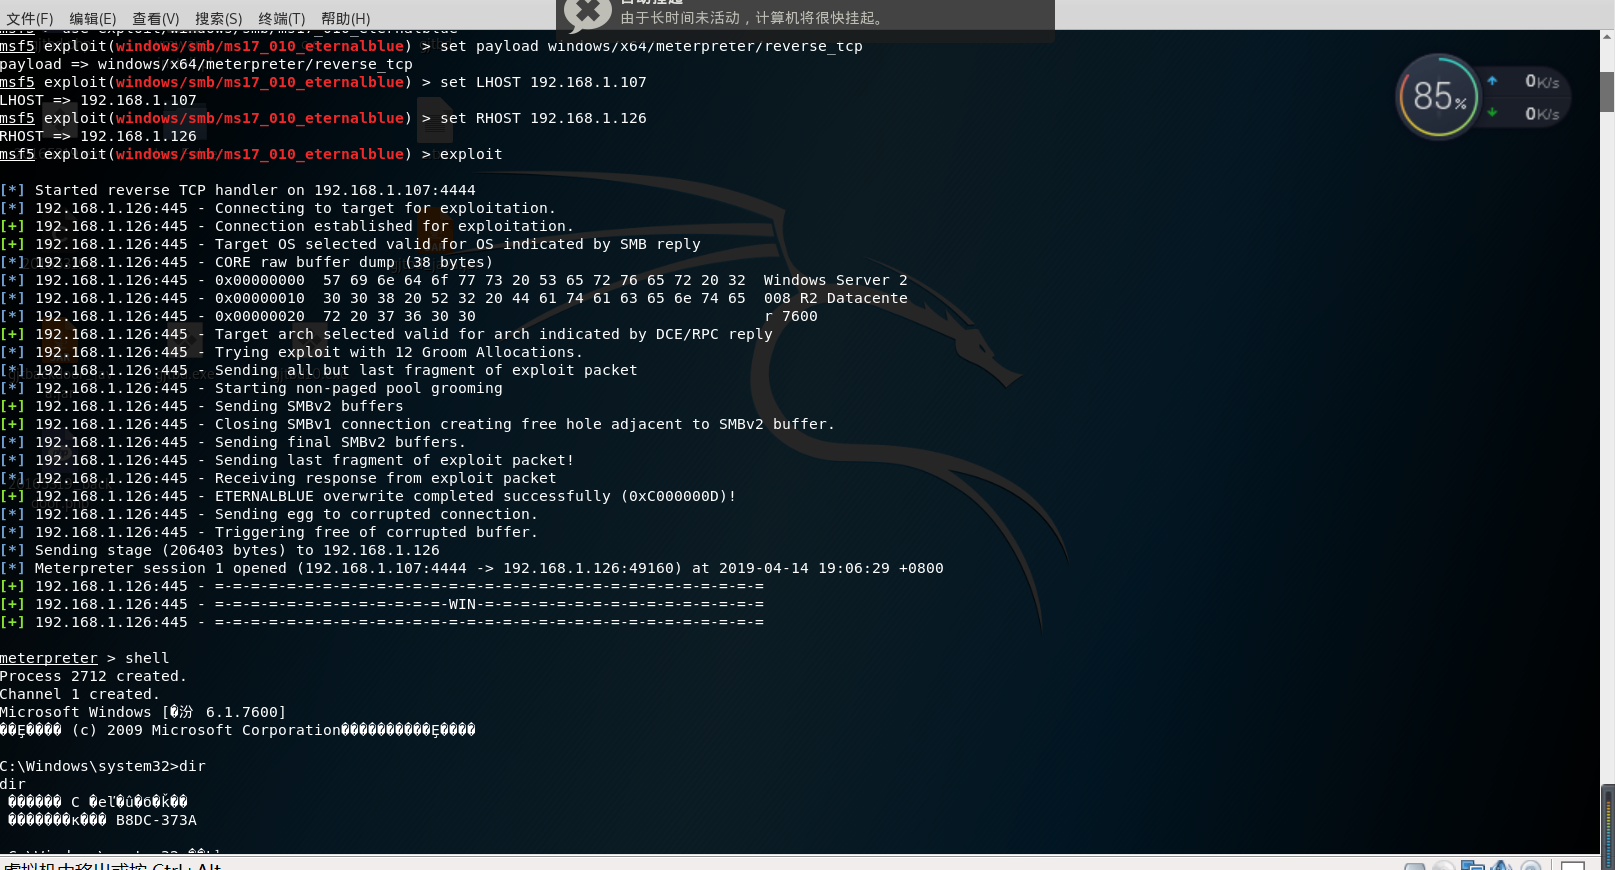Click the msf5 prompt before 'exploit' command
Image resolution: width=1615 pixels, height=870 pixels.
pos(17,154)
